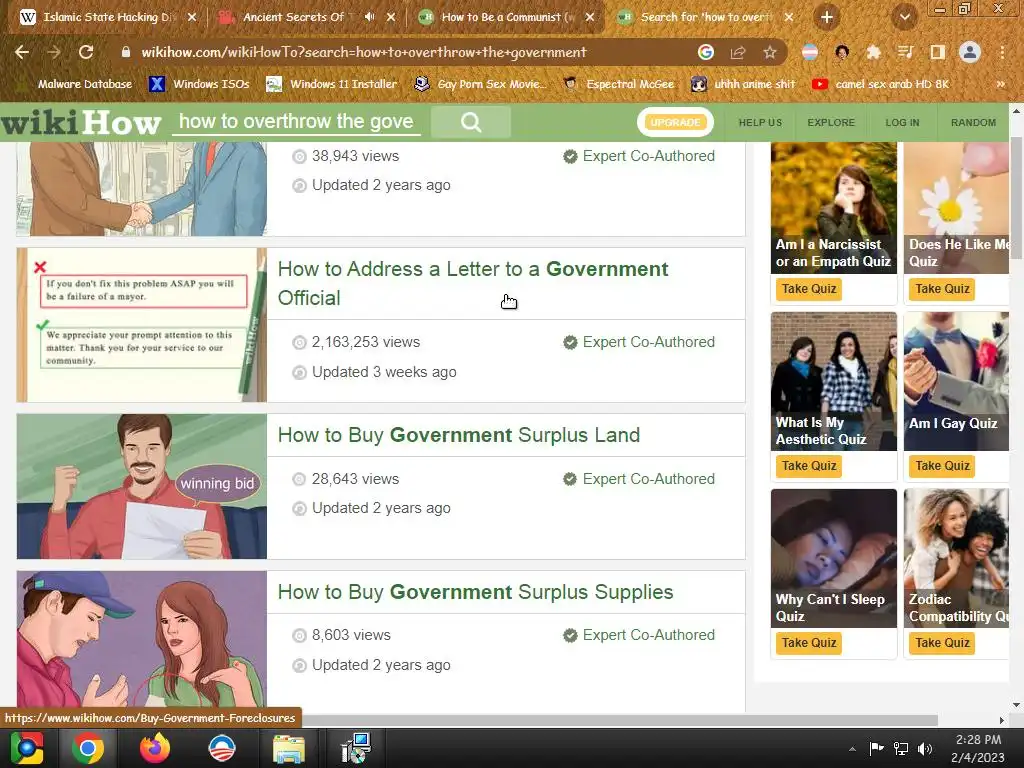Viewport: 1024px width, 768px height.
Task: Click the address bar URL
Action: (364, 52)
